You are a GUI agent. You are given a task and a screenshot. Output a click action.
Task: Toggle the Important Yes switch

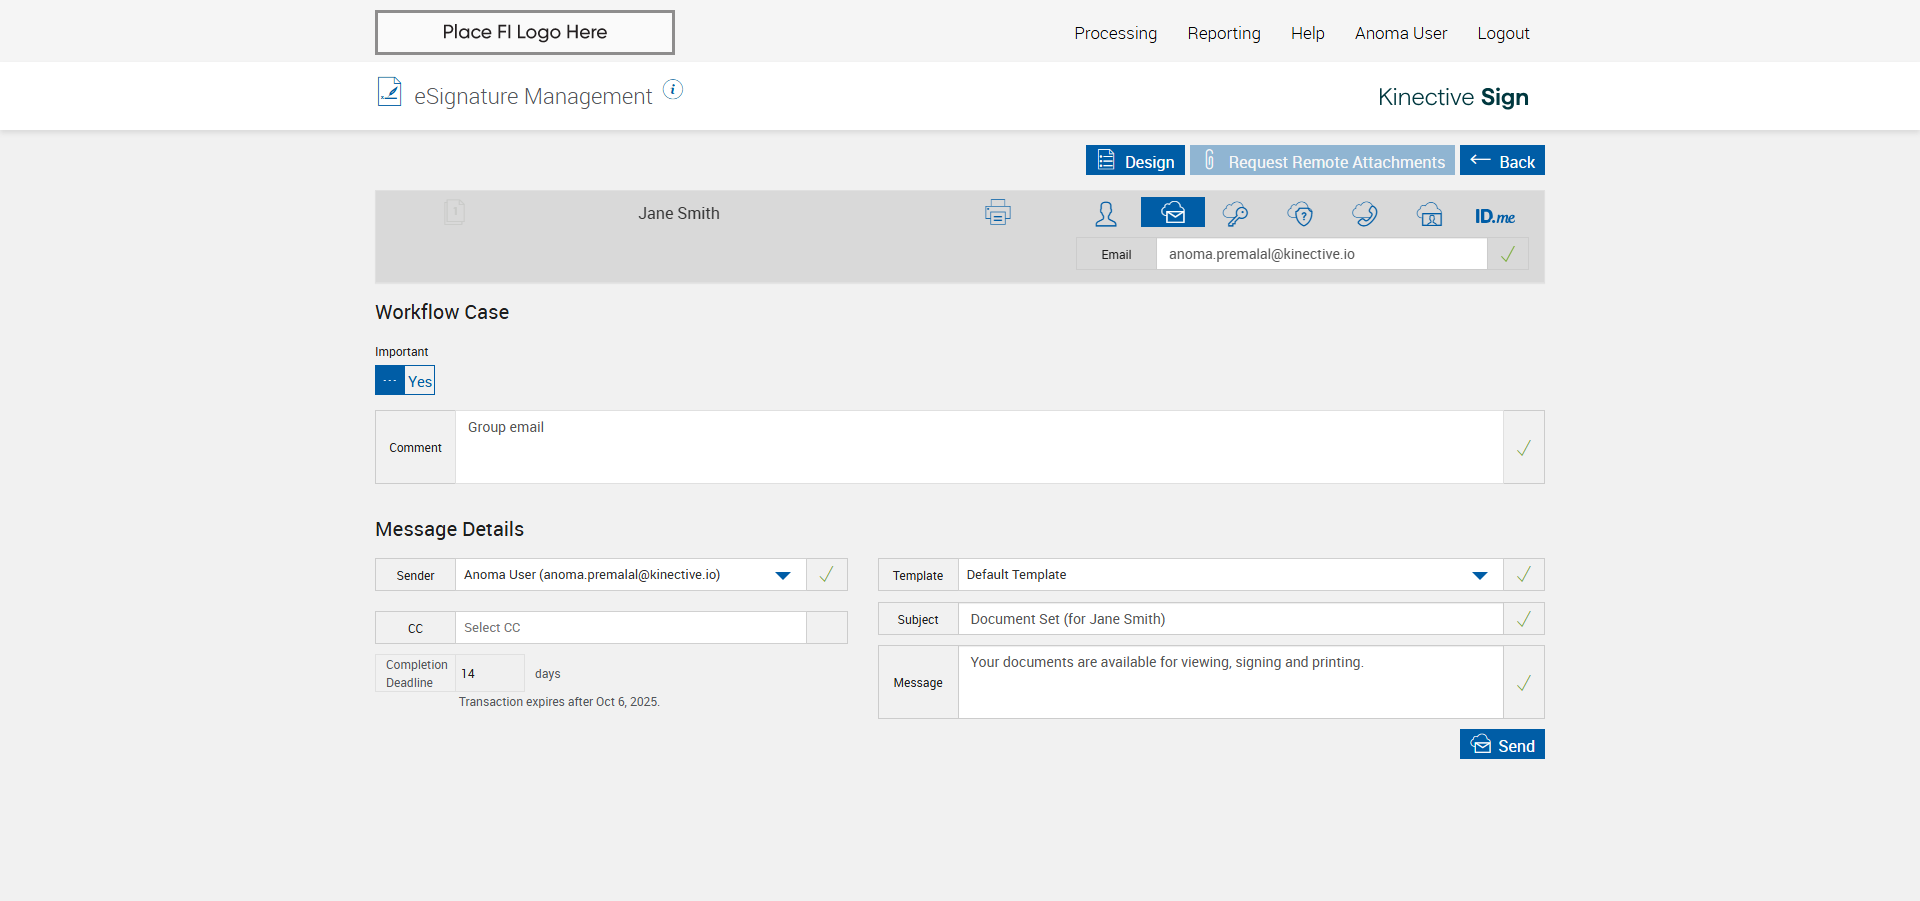405,380
